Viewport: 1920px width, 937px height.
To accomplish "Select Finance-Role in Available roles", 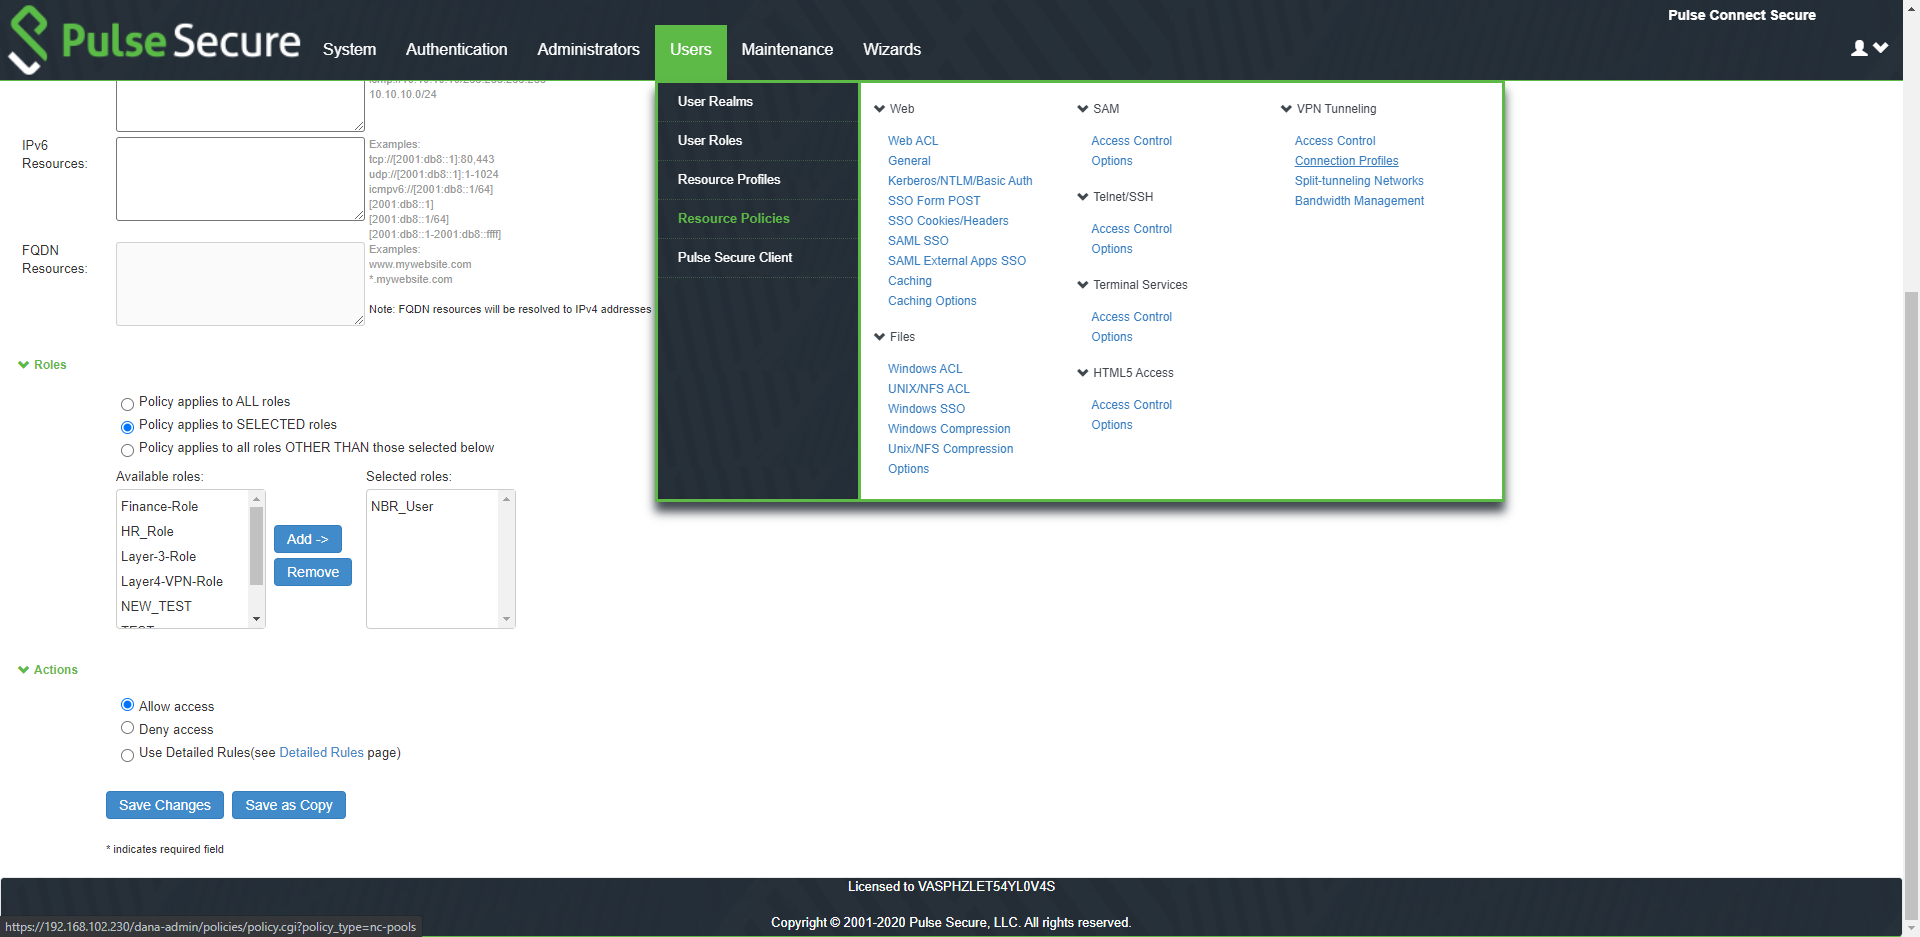I will click(182, 507).
